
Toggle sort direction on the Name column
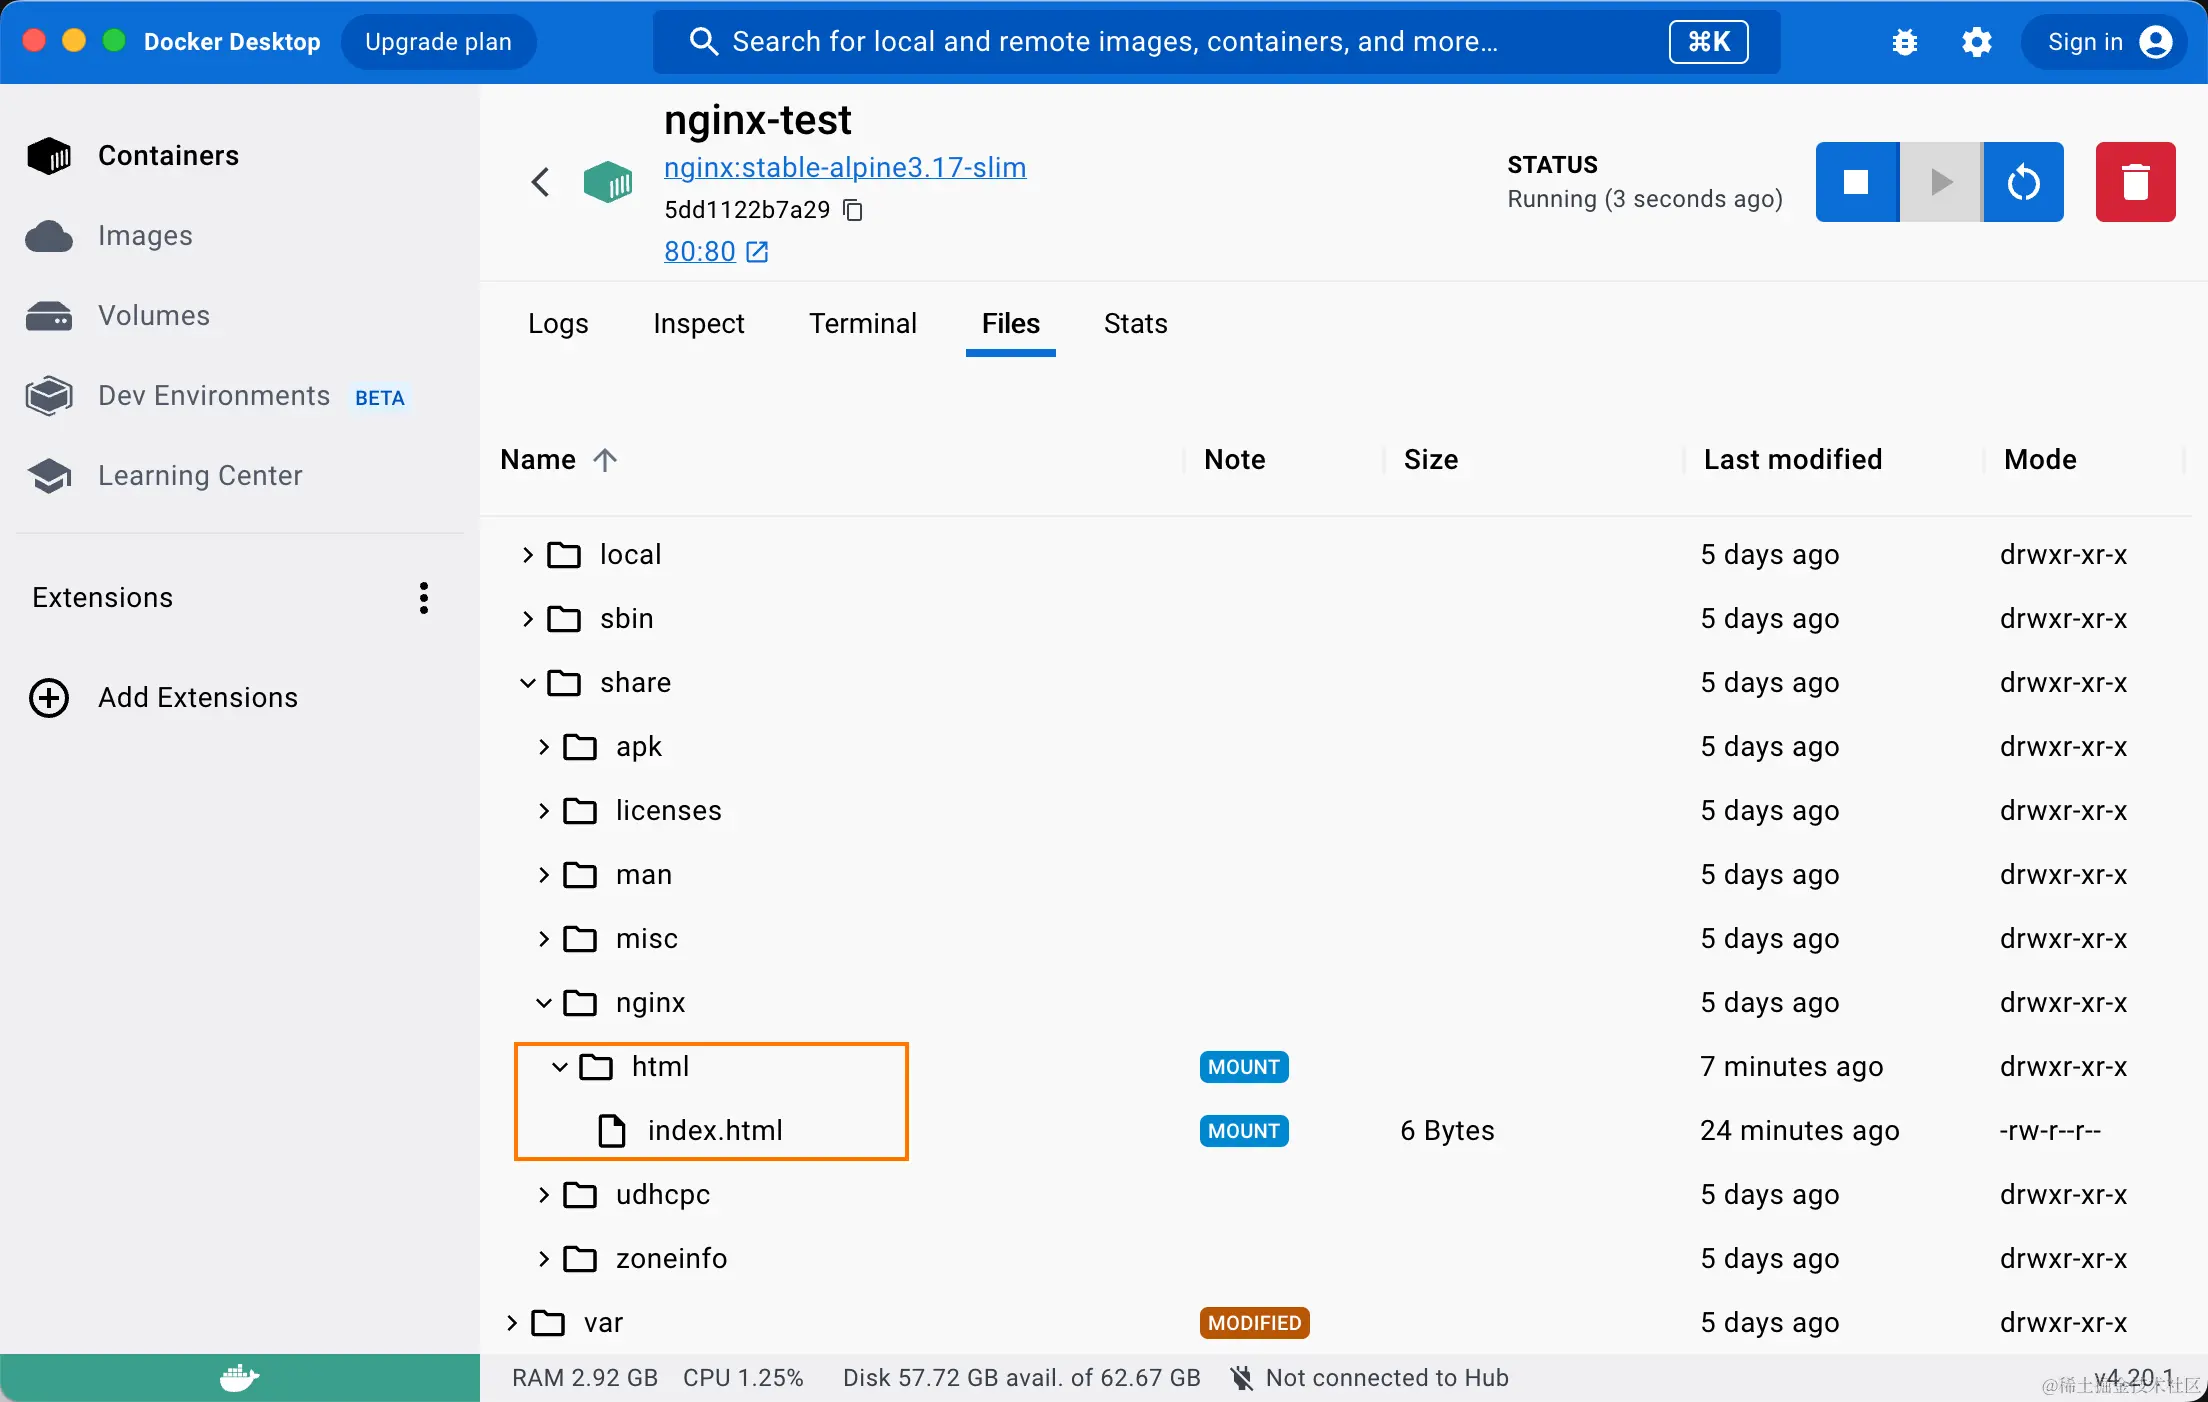point(605,460)
